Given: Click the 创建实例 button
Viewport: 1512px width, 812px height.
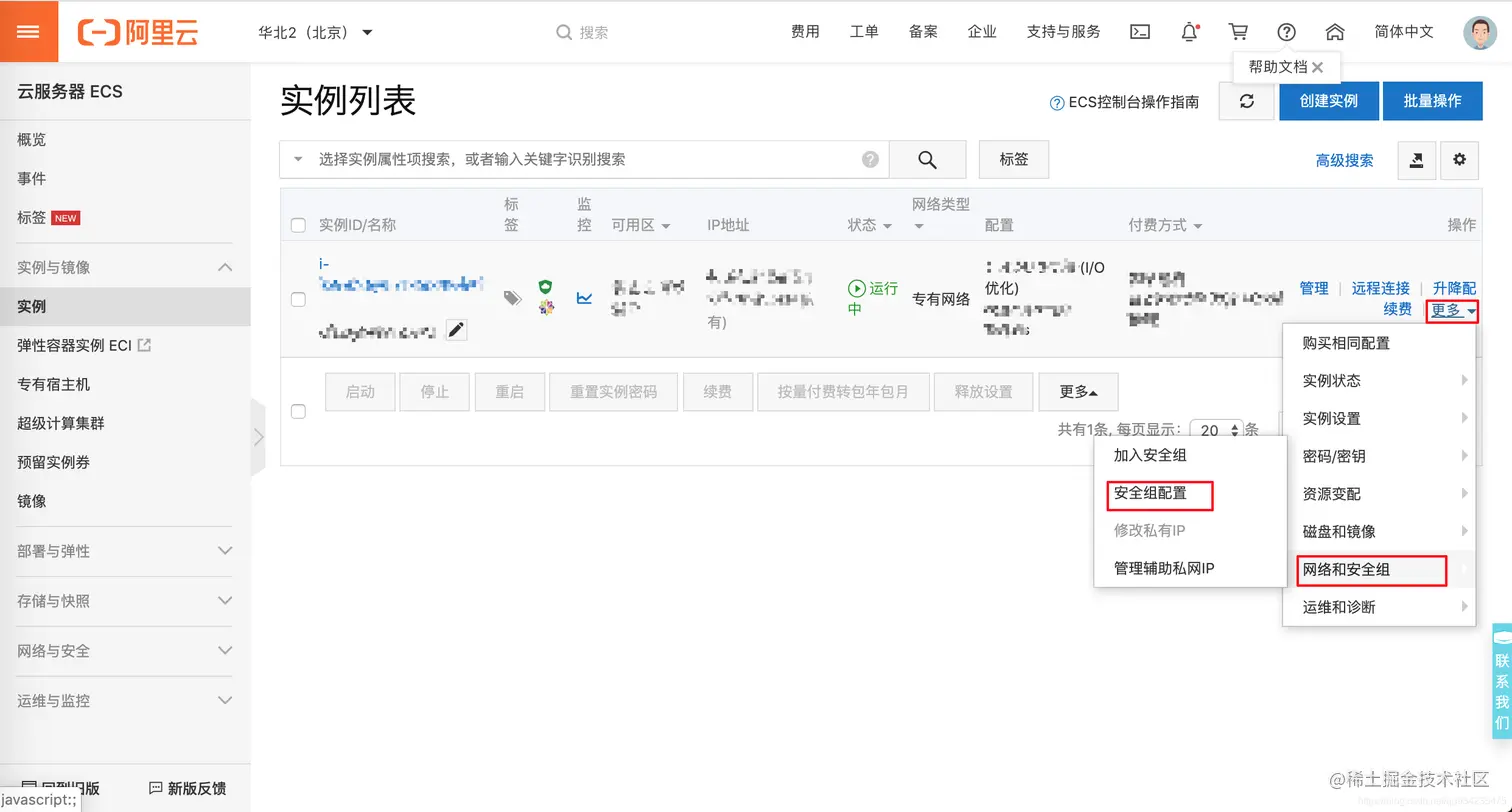Looking at the screenshot, I should pyautogui.click(x=1328, y=101).
